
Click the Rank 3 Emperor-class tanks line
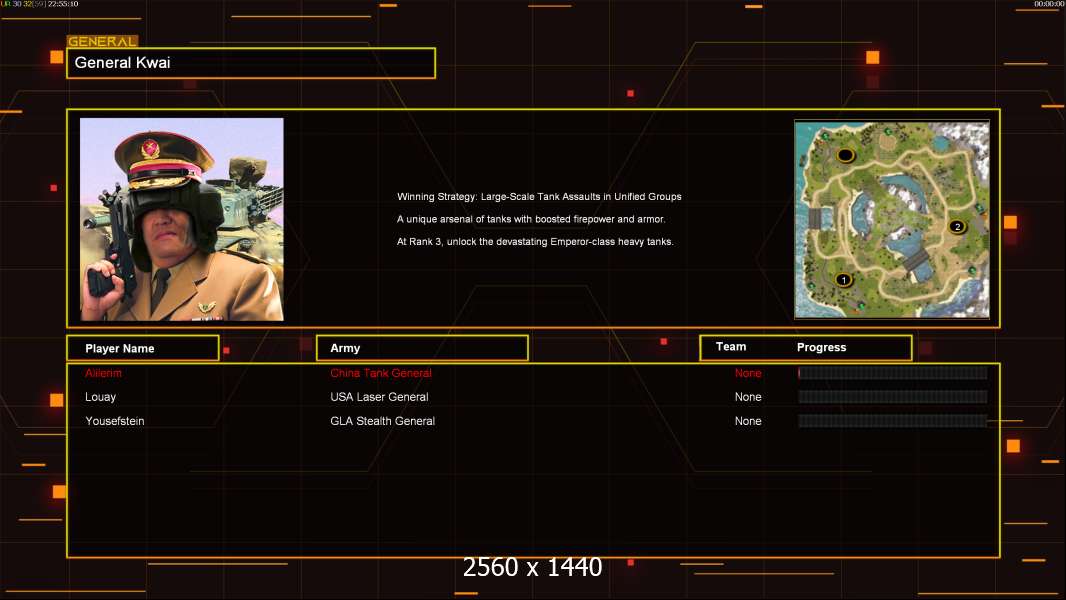coord(535,241)
